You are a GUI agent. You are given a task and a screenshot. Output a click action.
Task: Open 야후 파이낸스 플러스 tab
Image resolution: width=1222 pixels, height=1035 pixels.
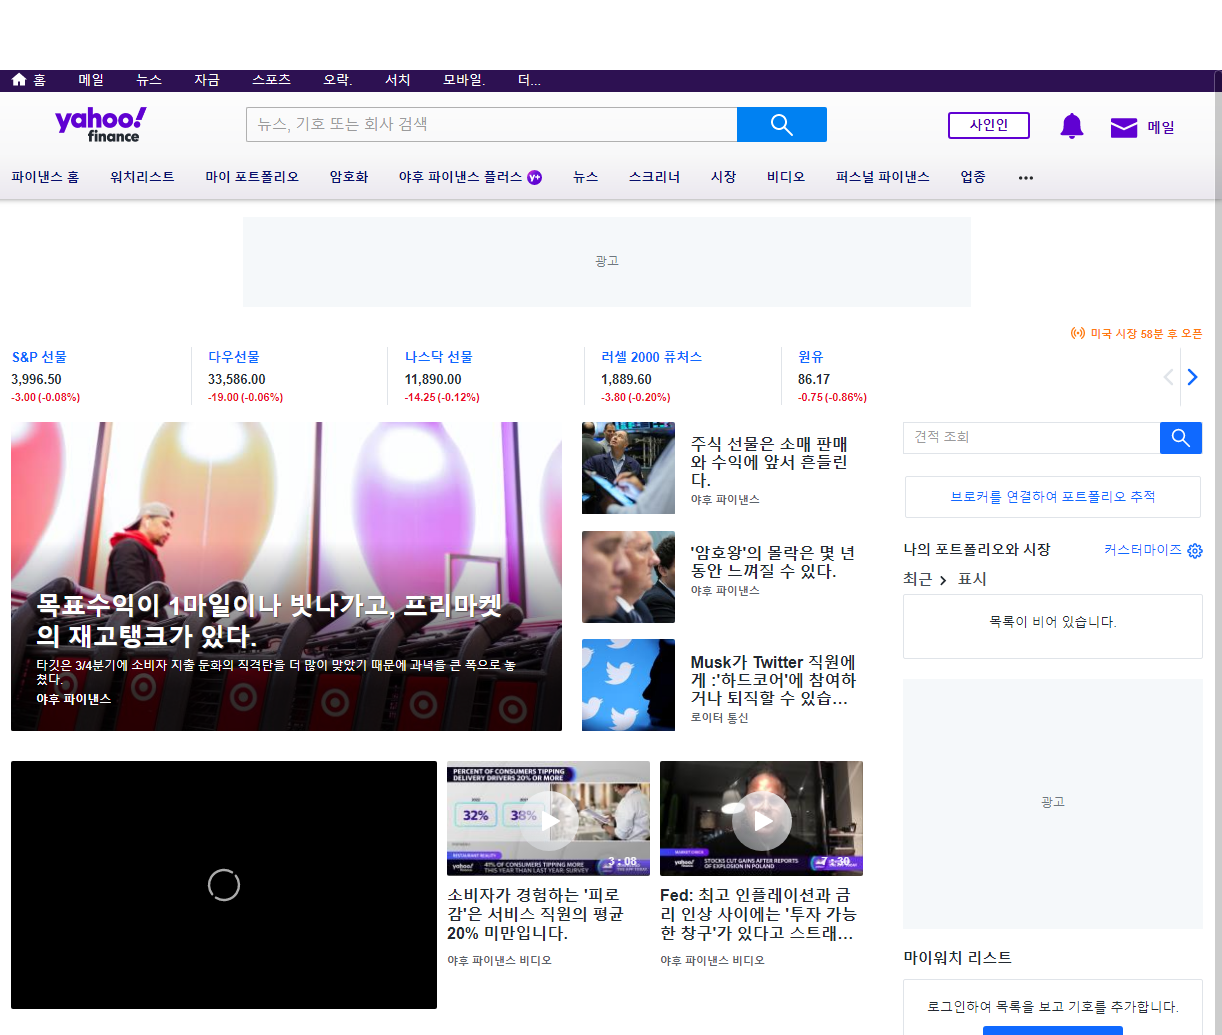[x=460, y=177]
